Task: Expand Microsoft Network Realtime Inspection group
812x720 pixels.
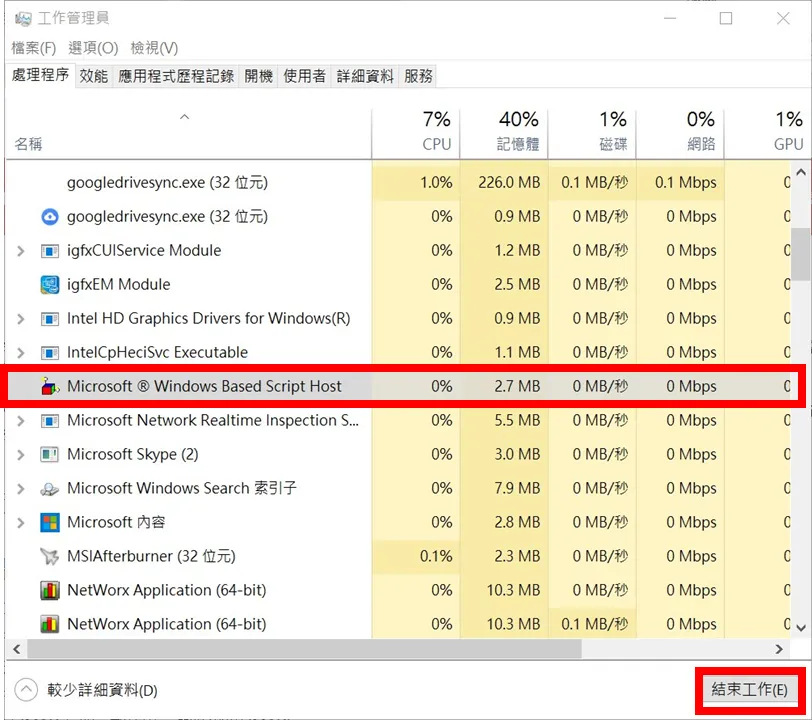Action: point(21,421)
